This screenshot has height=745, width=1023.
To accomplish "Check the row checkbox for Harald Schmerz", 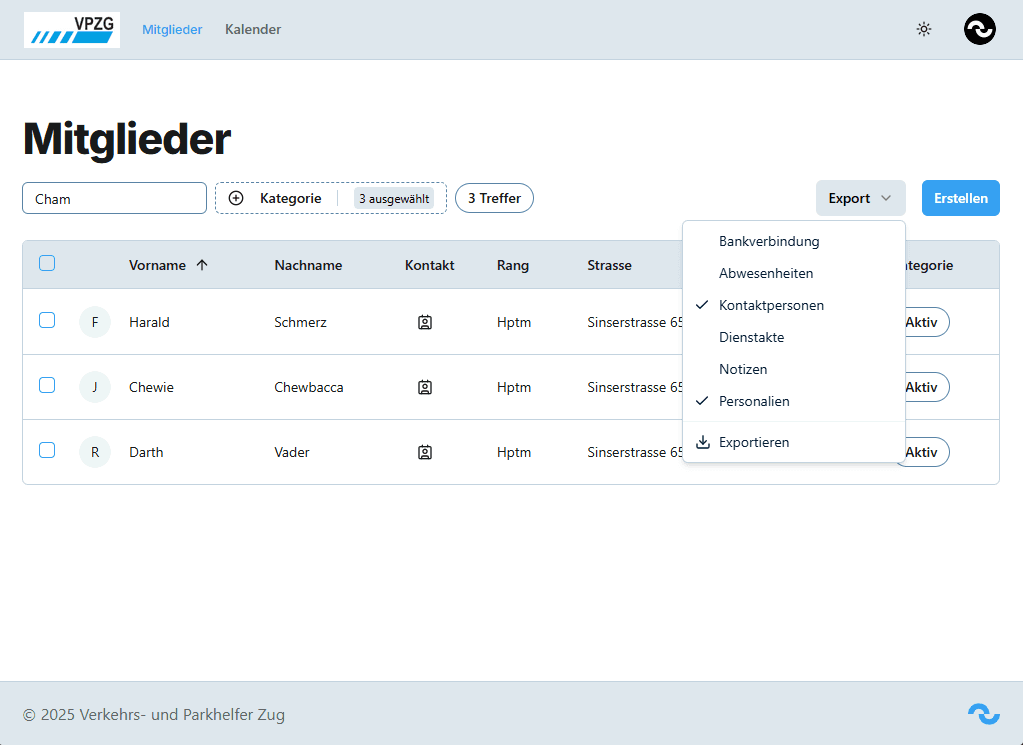I will click(x=47, y=320).
